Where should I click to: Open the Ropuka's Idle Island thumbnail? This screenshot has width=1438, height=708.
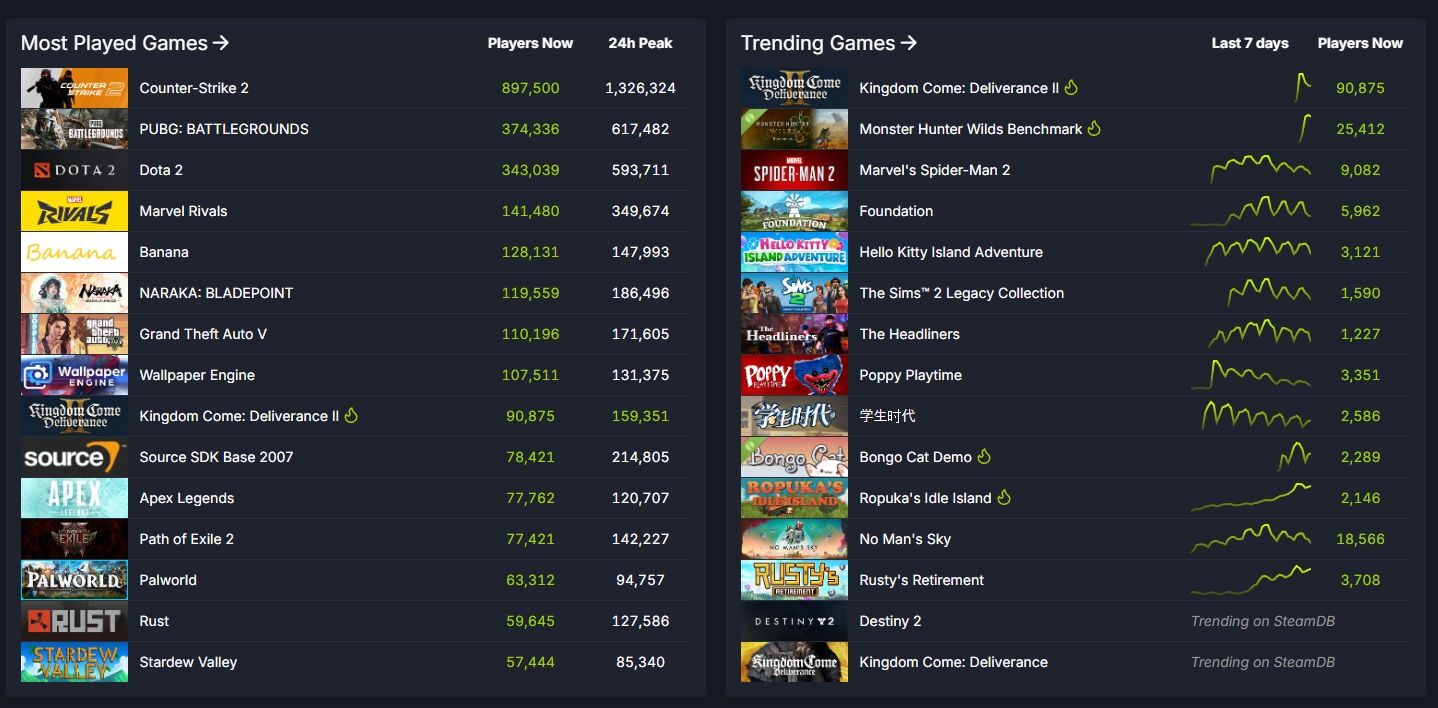(x=794, y=498)
